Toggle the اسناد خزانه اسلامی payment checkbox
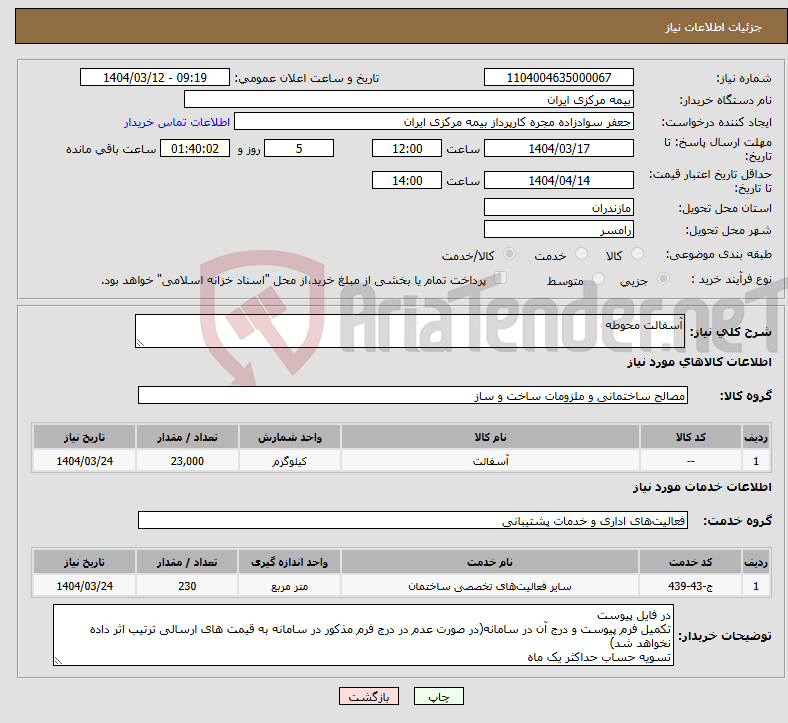 [x=501, y=278]
